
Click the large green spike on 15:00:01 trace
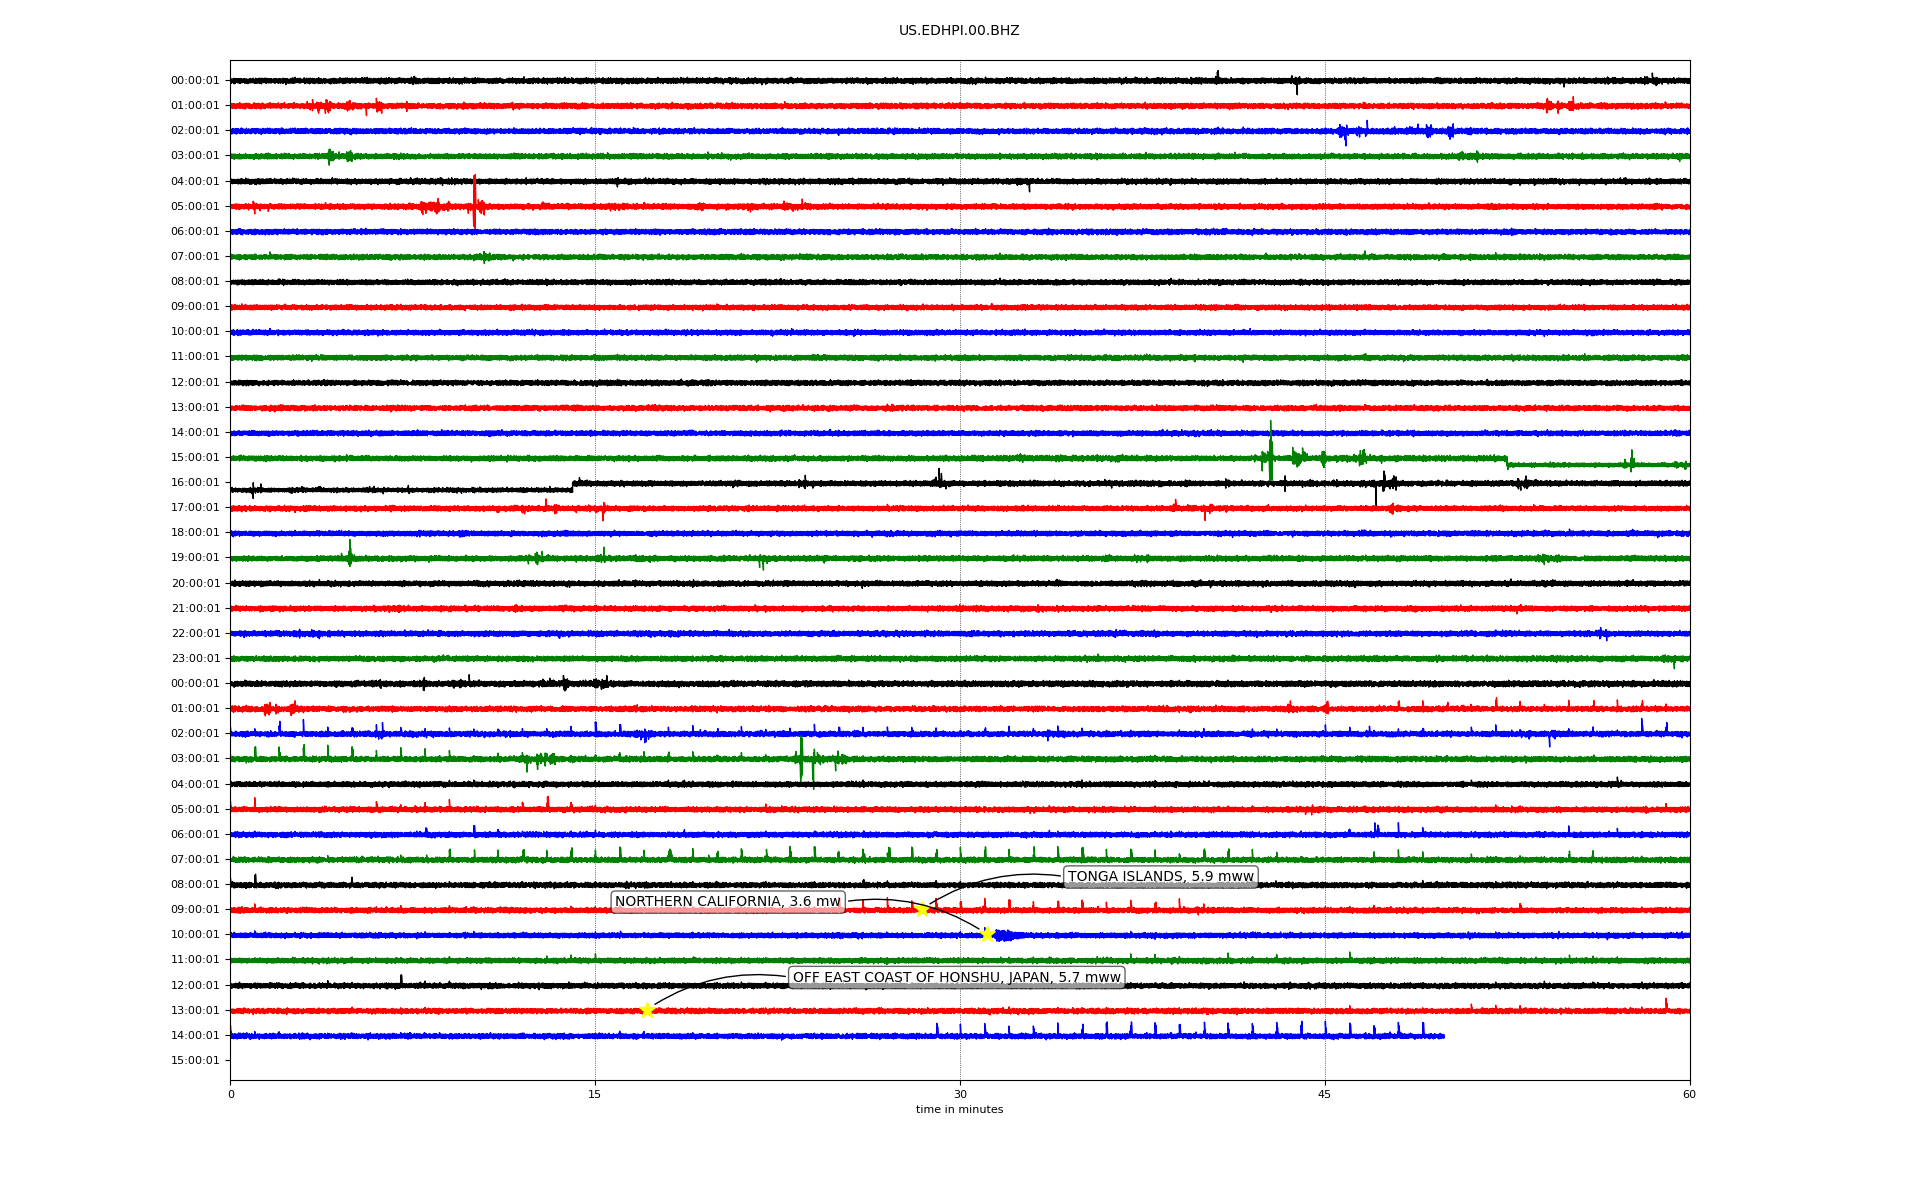1270,450
